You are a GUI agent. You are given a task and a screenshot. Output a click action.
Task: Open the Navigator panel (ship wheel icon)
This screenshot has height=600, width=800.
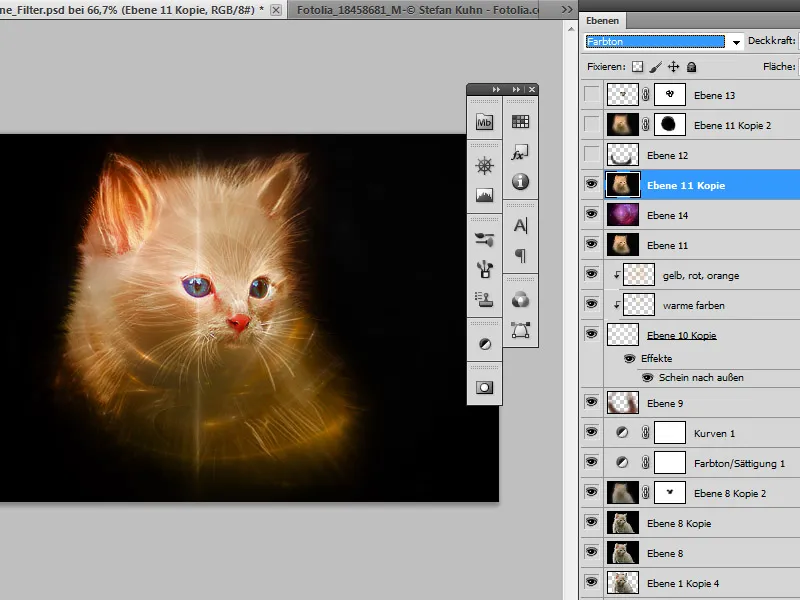coord(485,166)
